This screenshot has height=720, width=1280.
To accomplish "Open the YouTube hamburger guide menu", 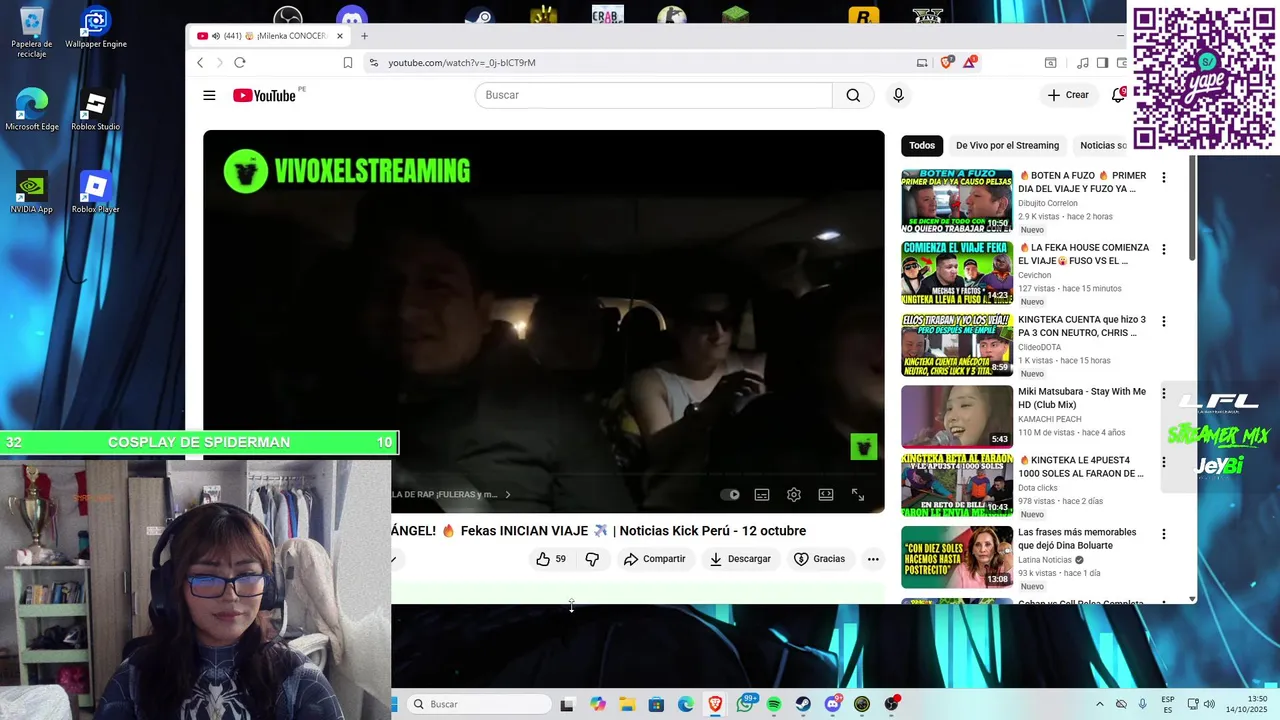I will click(x=209, y=95).
